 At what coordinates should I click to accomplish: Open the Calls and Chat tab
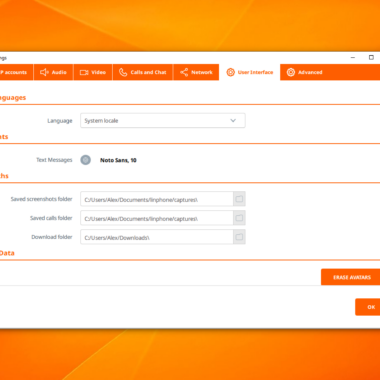(x=143, y=72)
